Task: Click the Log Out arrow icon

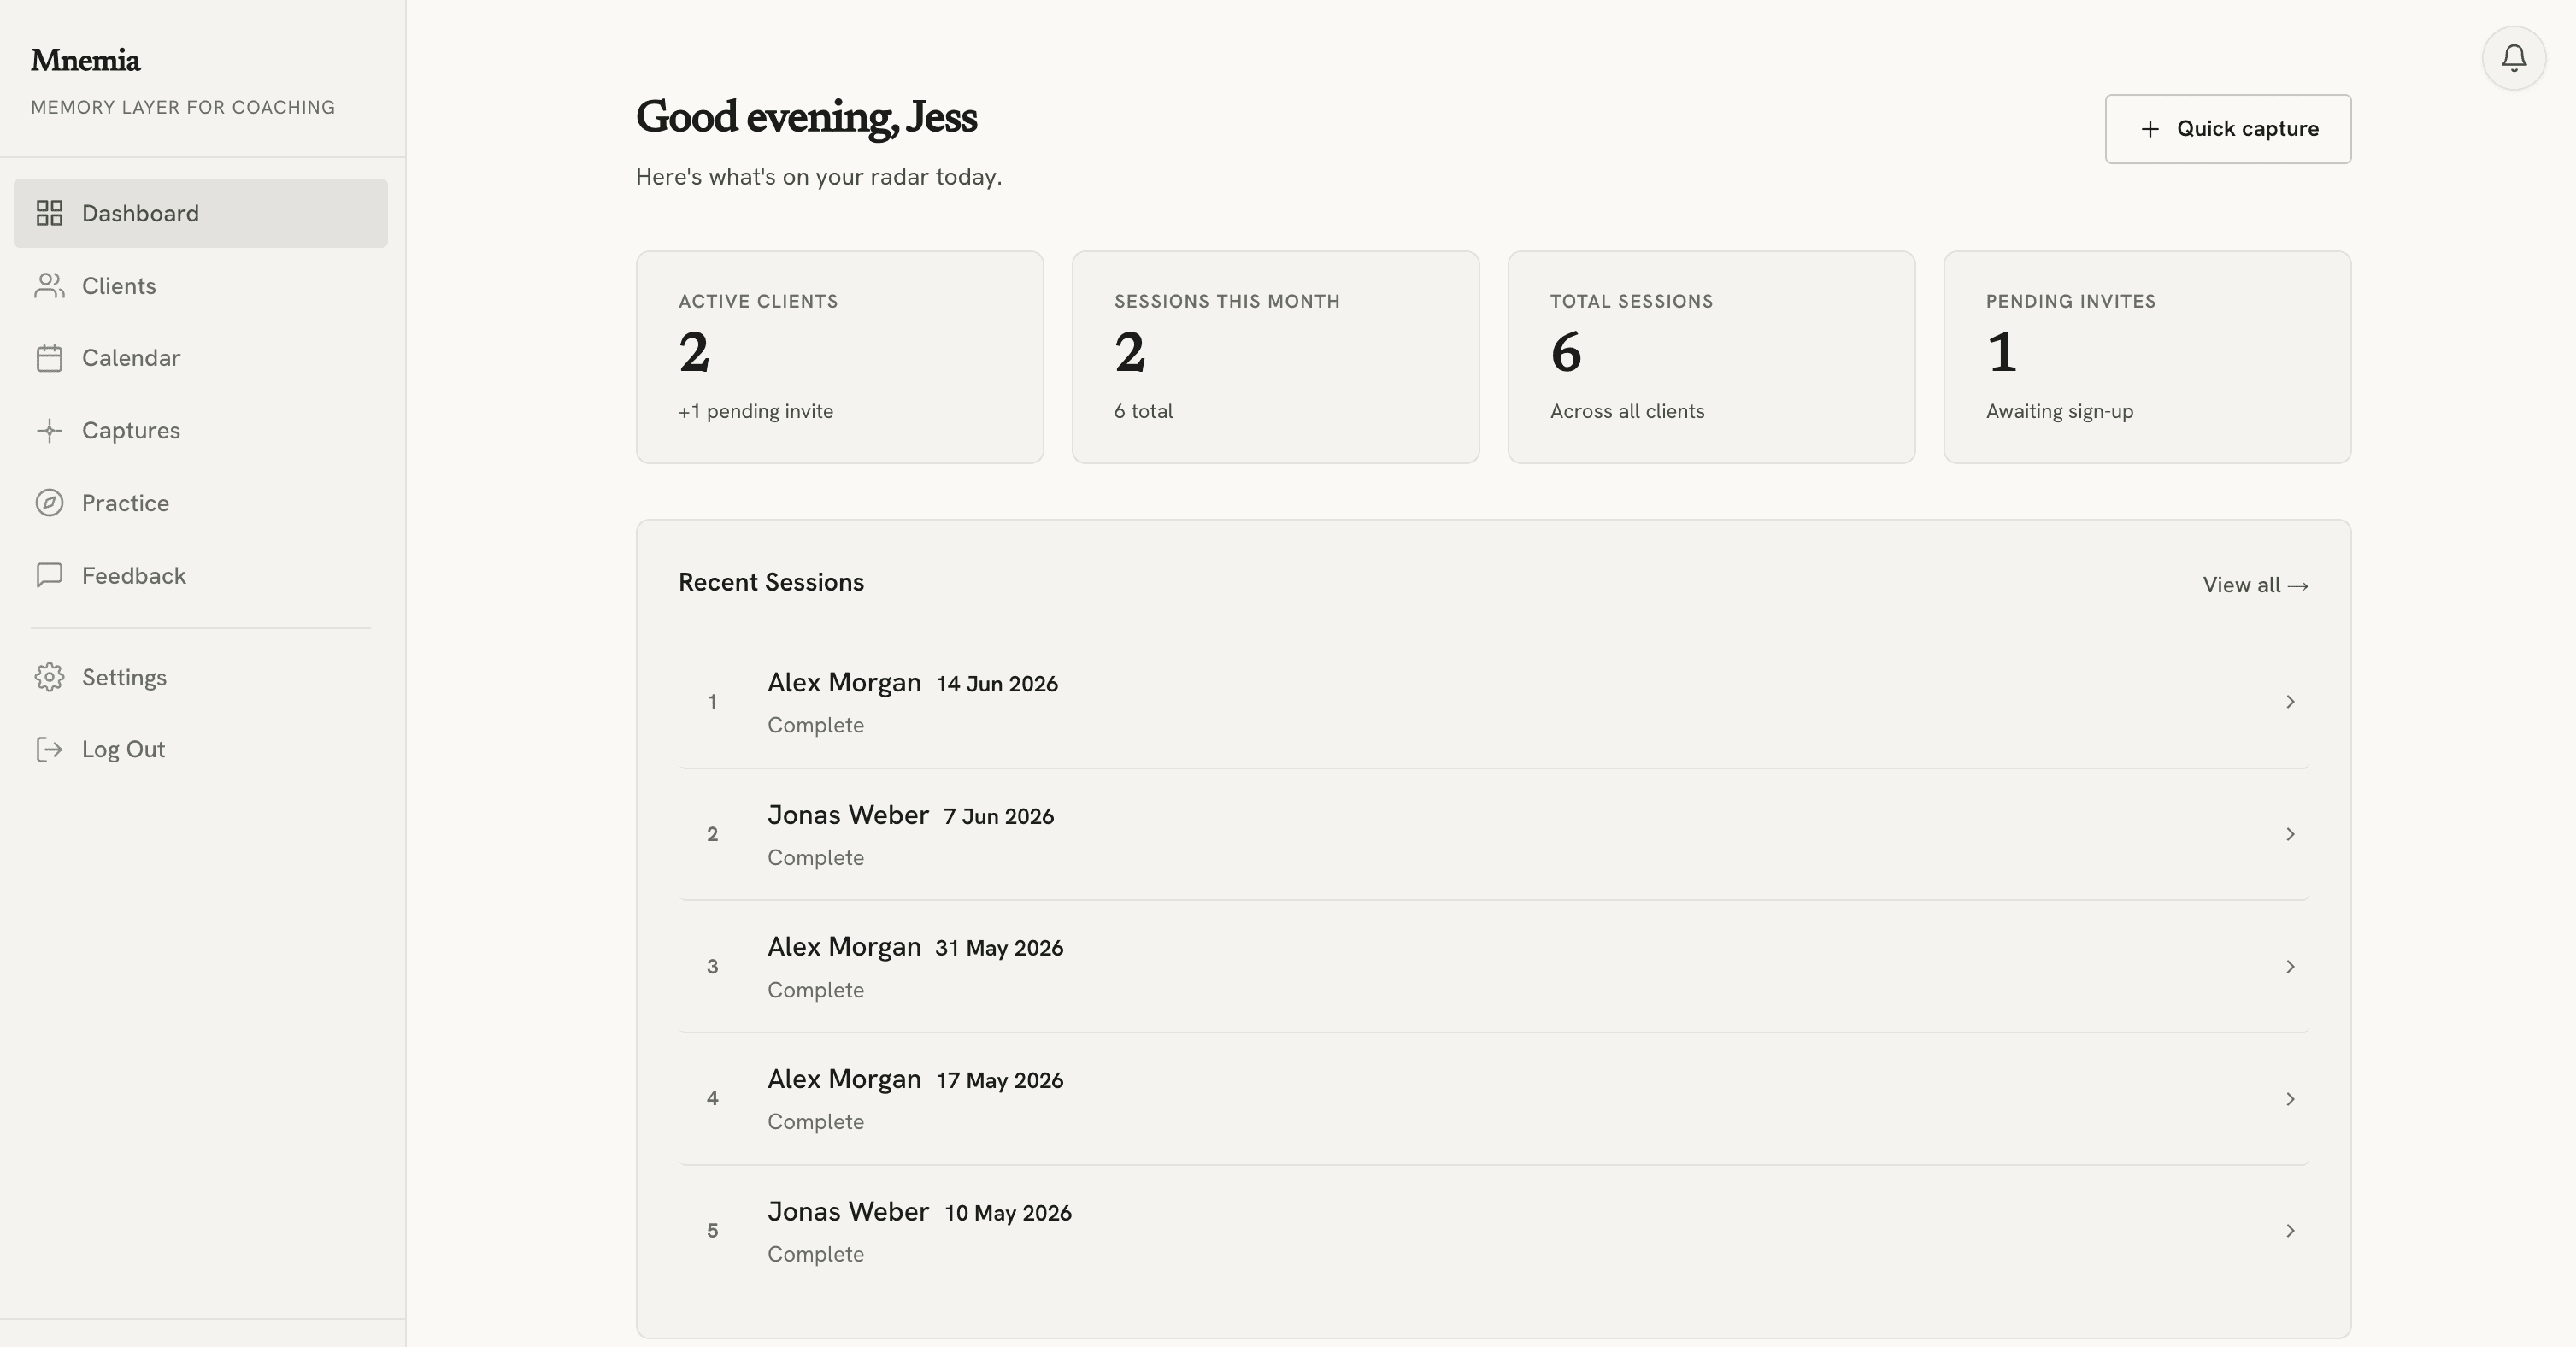Action: [49, 749]
